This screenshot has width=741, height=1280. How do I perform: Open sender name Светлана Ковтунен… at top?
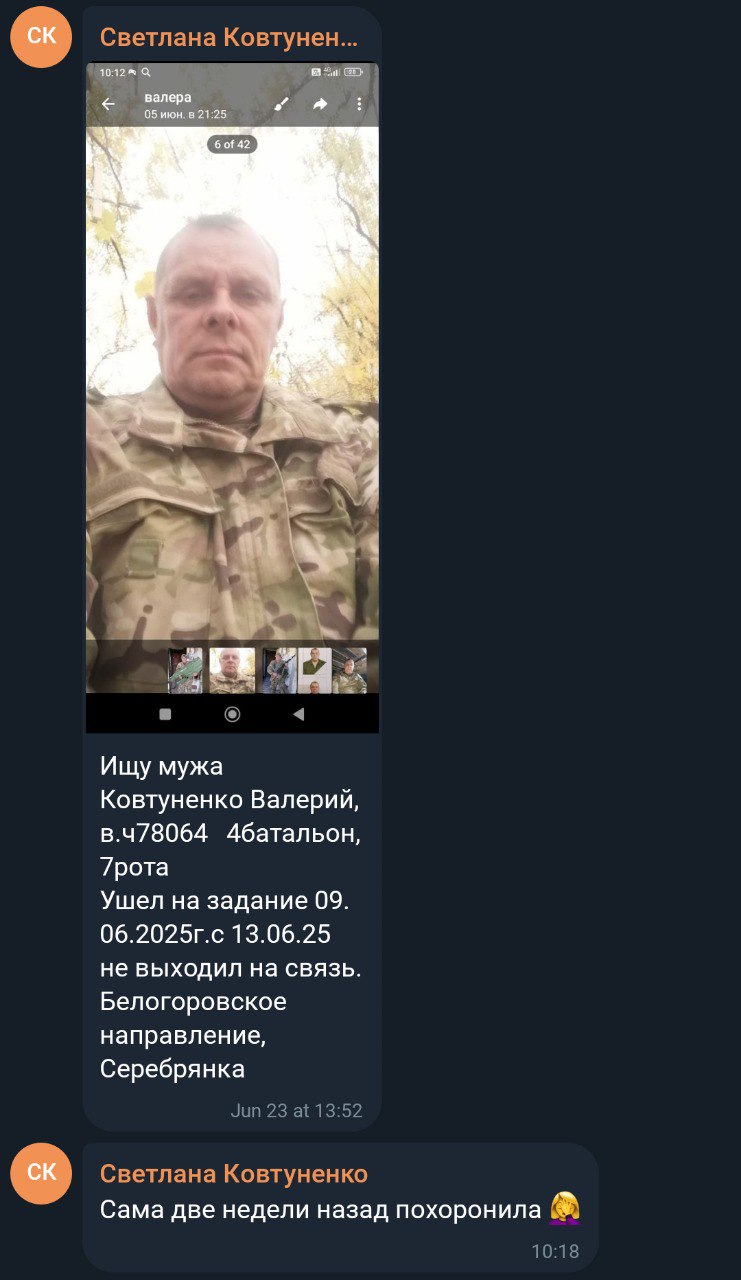pos(229,38)
